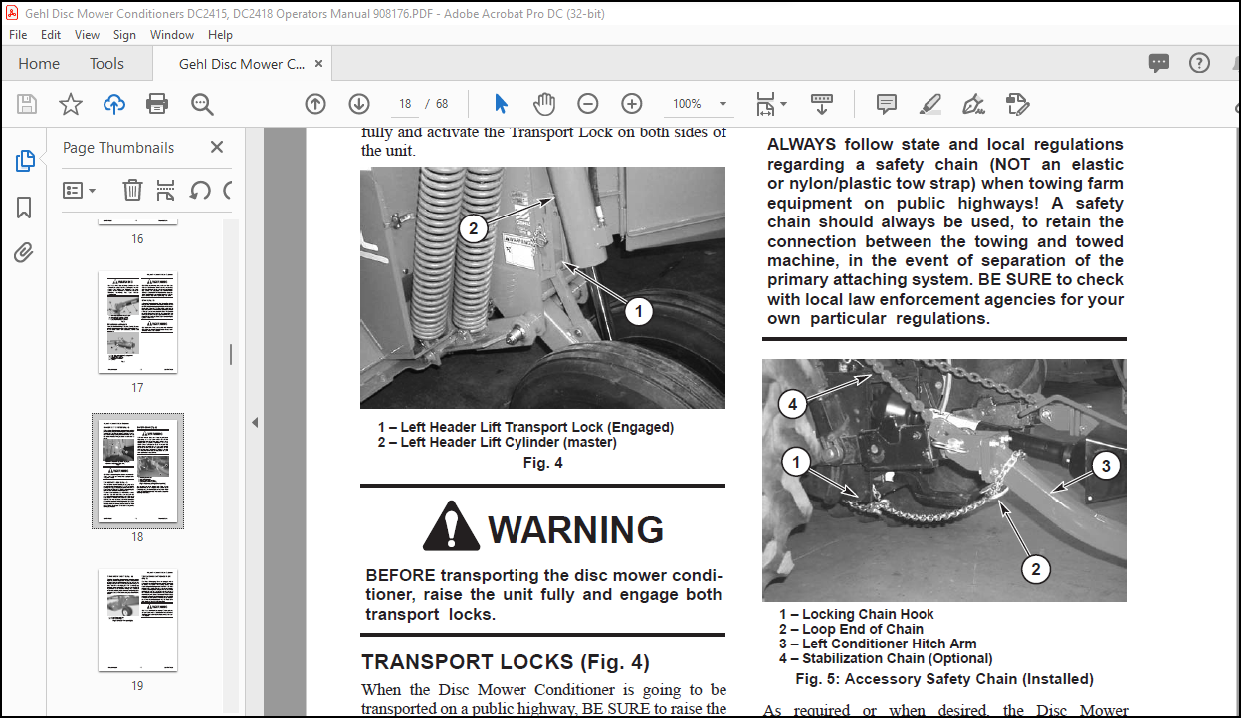Collapse the navigation pane with the arrow
The image size is (1241, 718).
pos(255,423)
